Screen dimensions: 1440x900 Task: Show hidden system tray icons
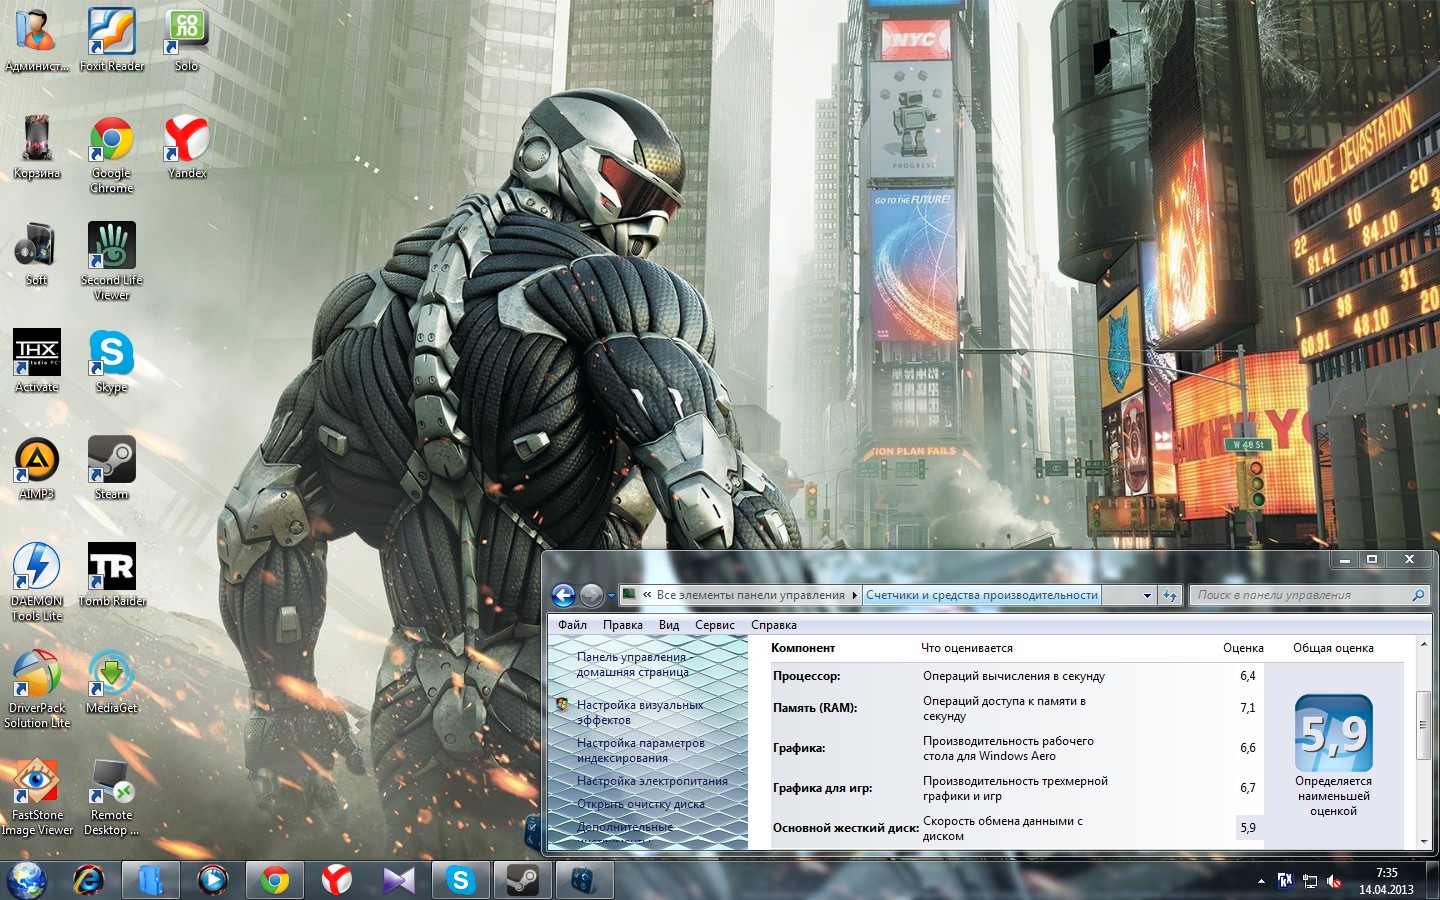(1261, 881)
